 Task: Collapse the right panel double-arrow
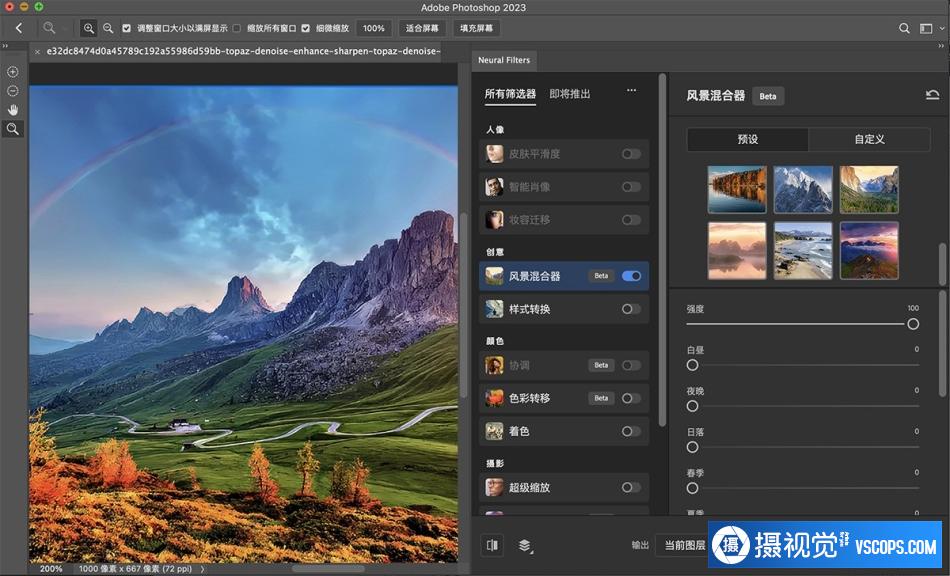click(x=941, y=46)
